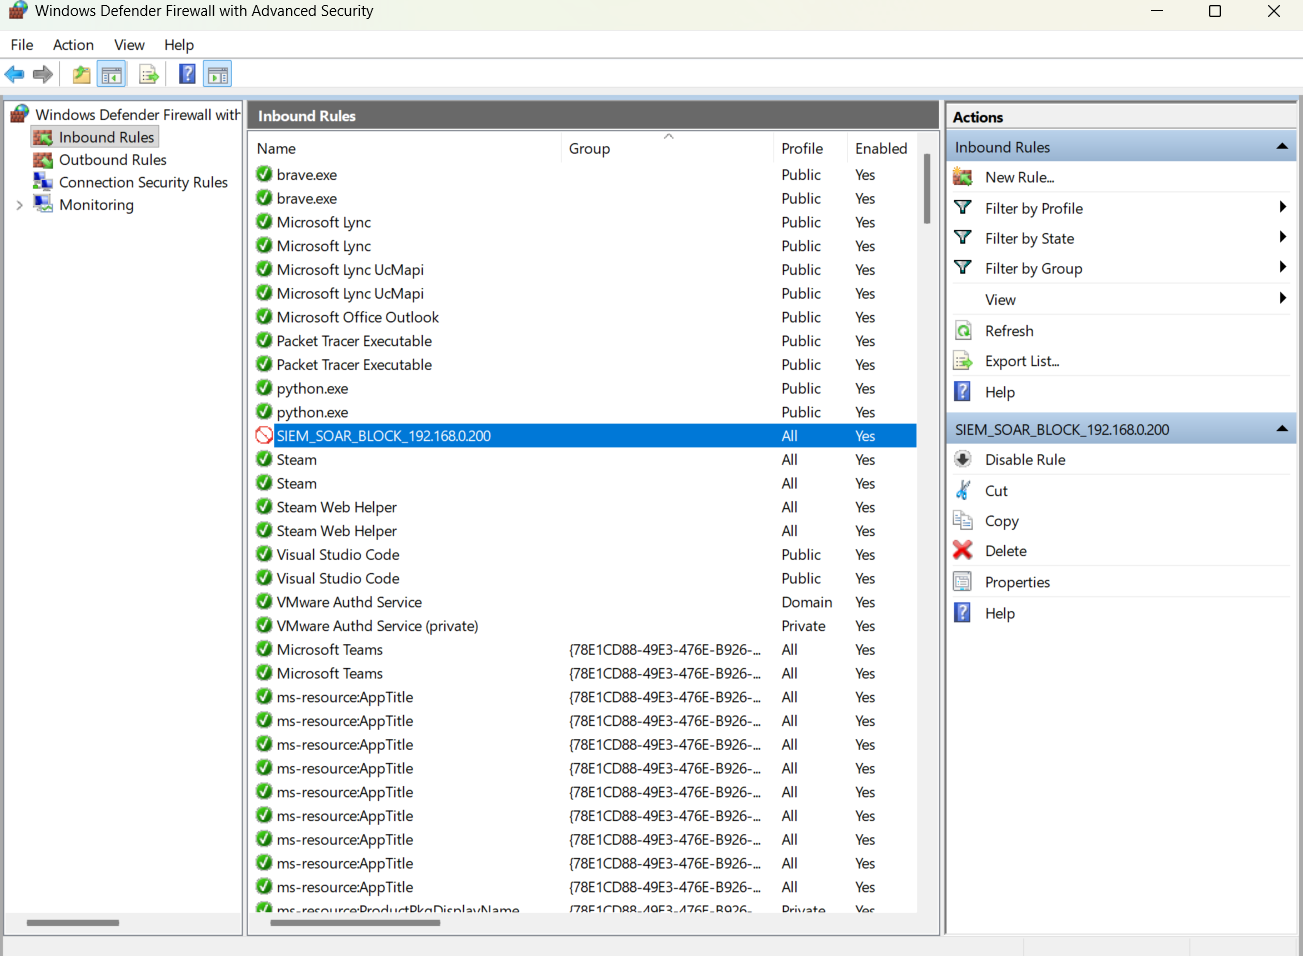Screen dimensions: 1303x956
Task: Click the Disable Rule icon
Action: 963,459
